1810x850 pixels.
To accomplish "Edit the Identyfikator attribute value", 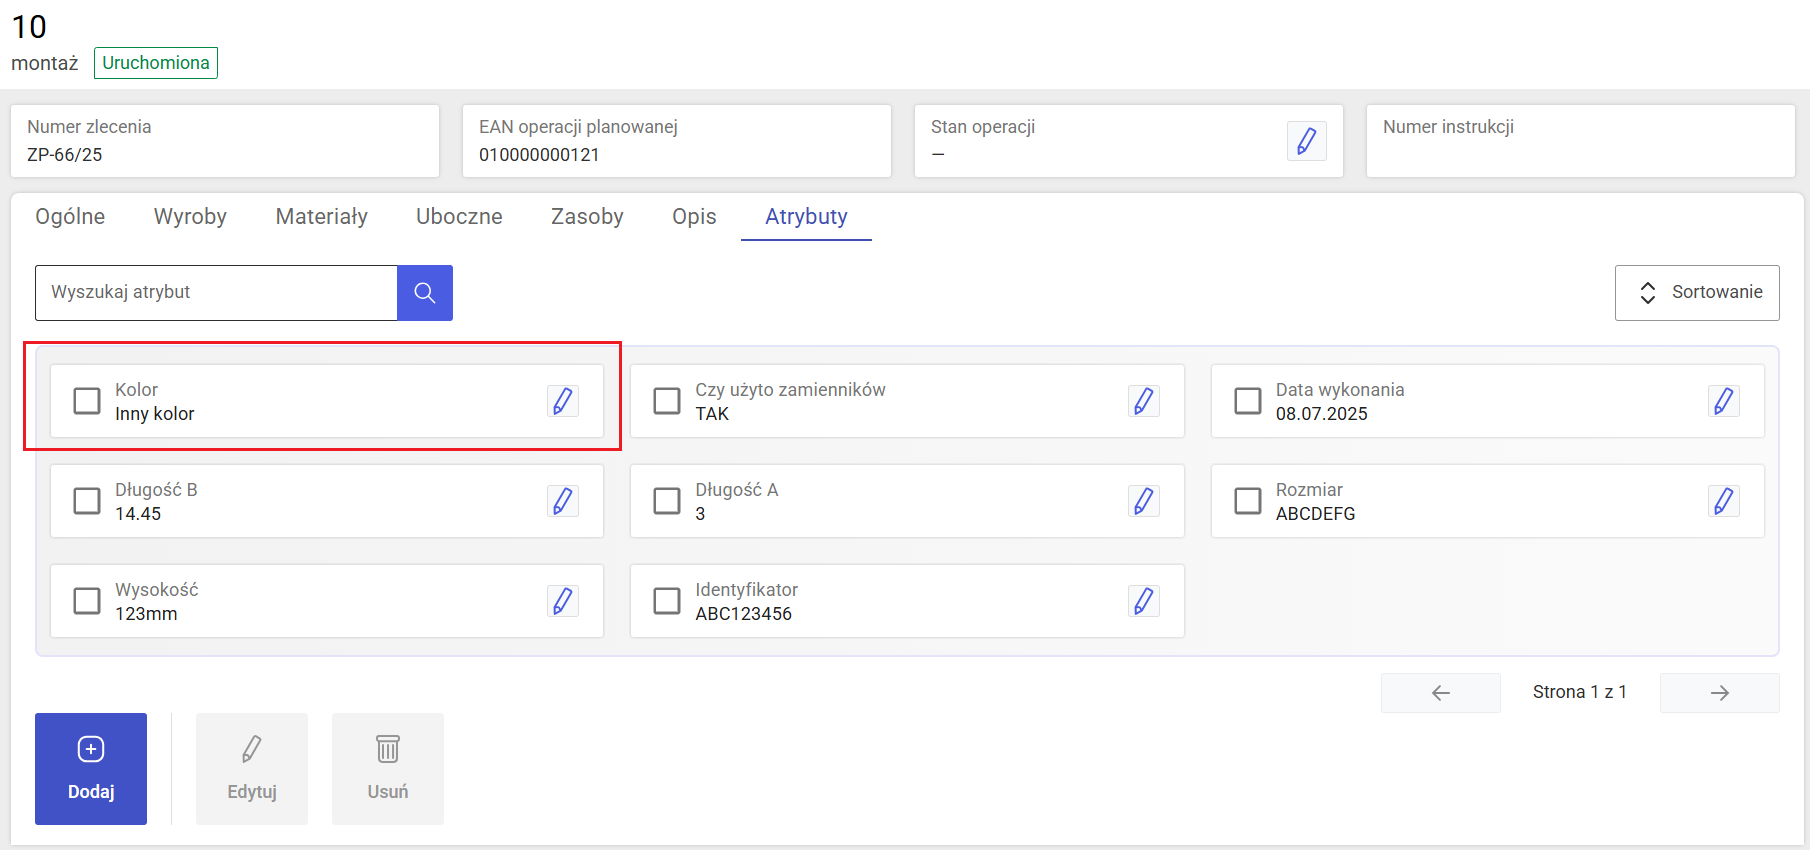I will (1143, 601).
